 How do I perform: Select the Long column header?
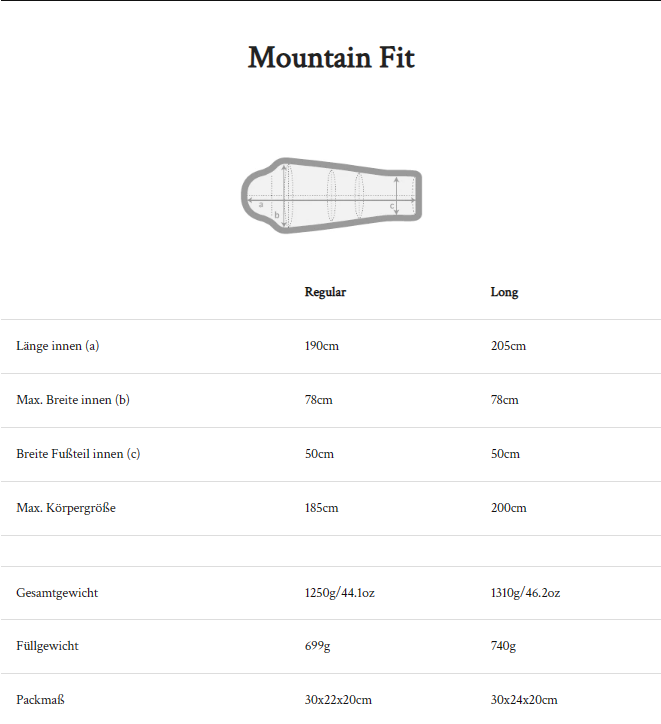pyautogui.click(x=504, y=292)
